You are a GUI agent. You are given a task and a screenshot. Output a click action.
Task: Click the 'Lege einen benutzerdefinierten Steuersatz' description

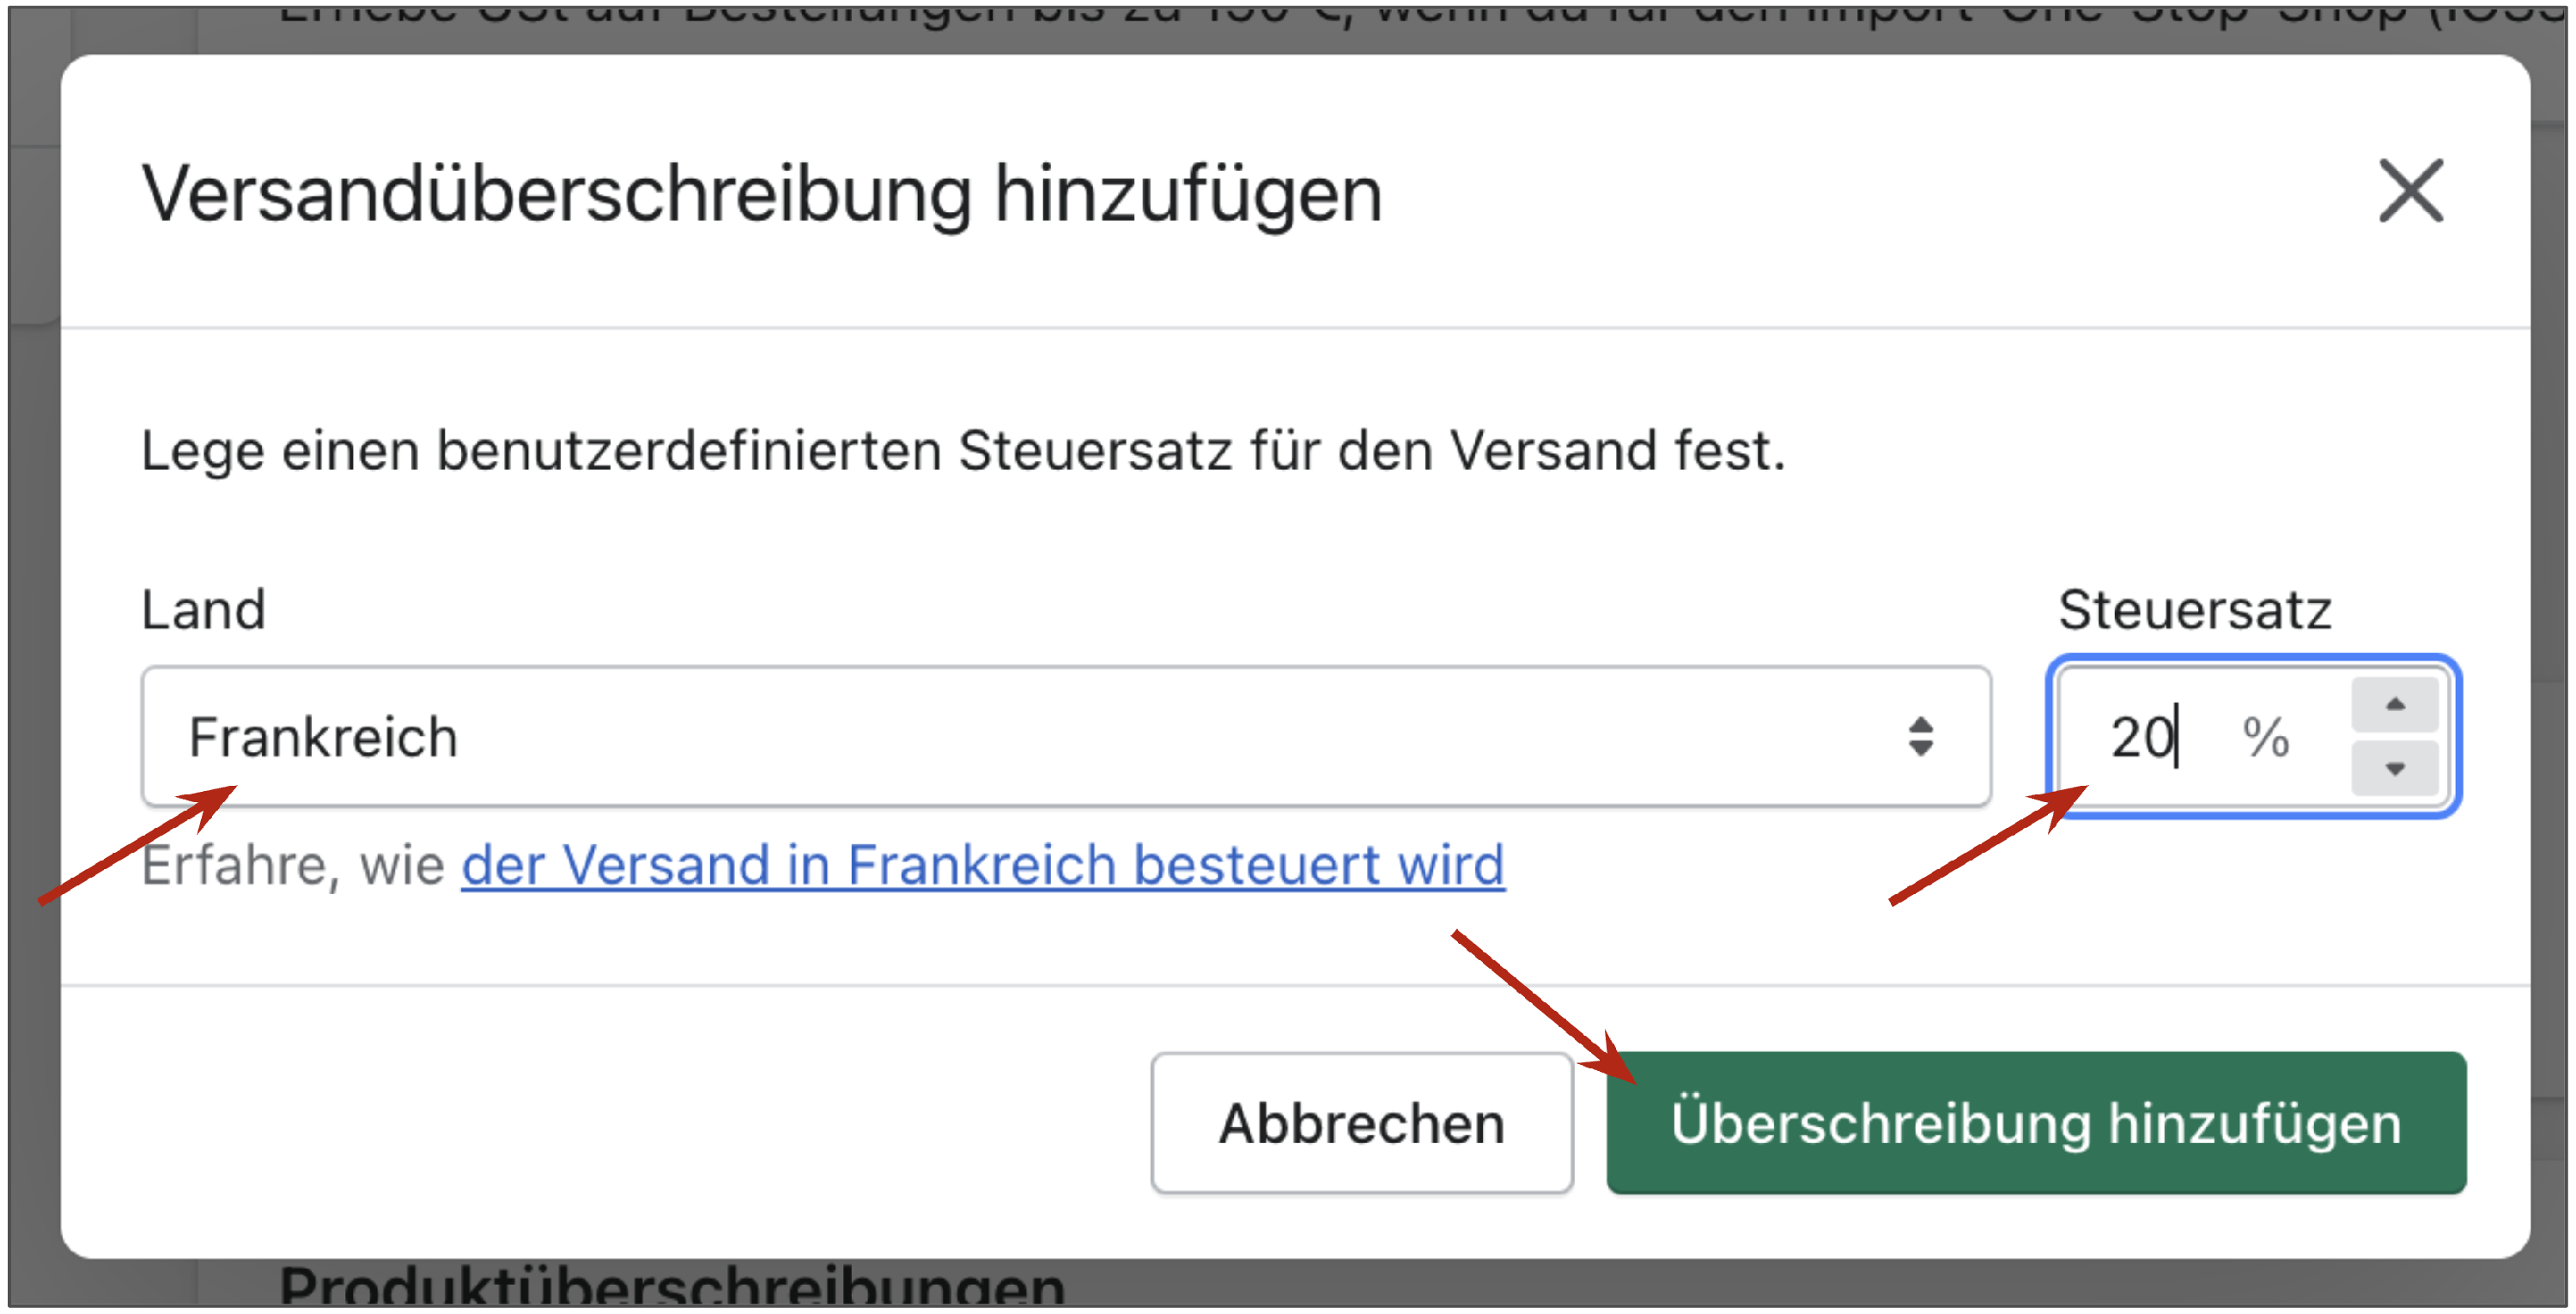pos(962,450)
